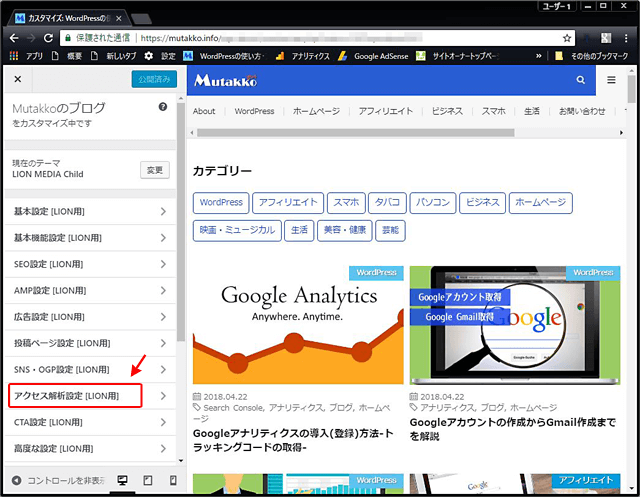
Task: Expand 基本機能設定 [LION用] chevron
Action: 163,237
